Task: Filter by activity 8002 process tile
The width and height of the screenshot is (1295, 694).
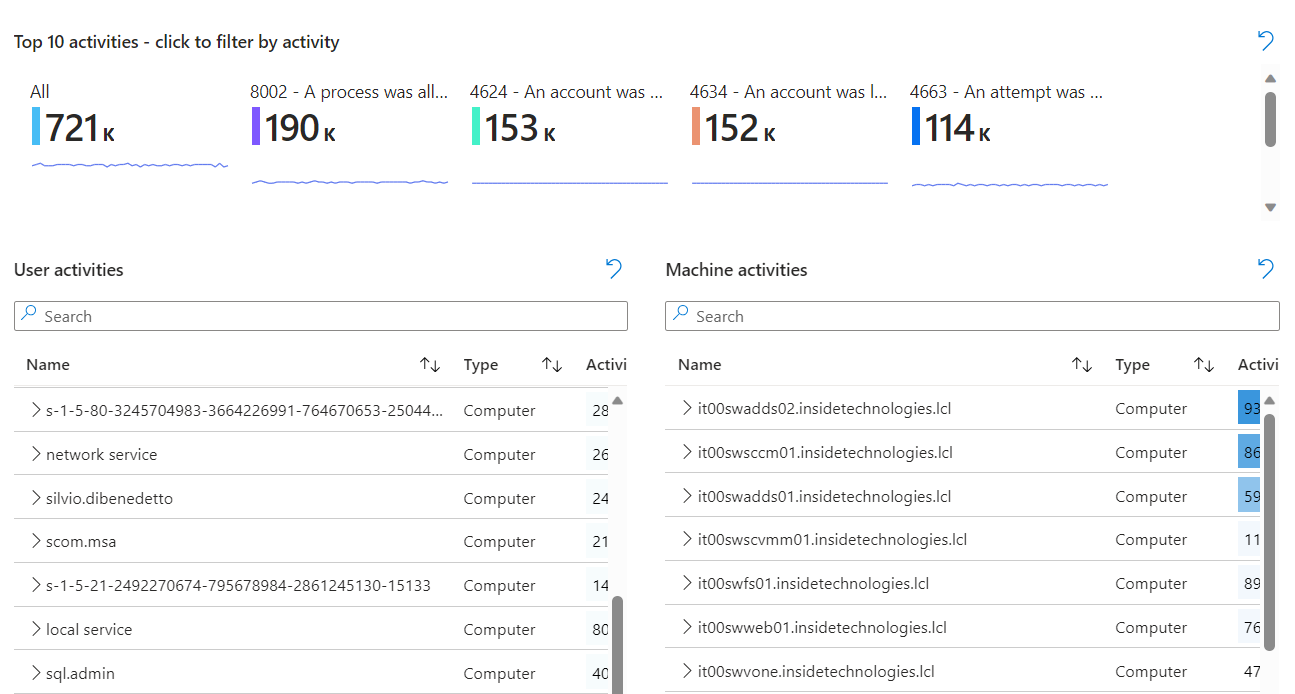Action: (x=348, y=127)
